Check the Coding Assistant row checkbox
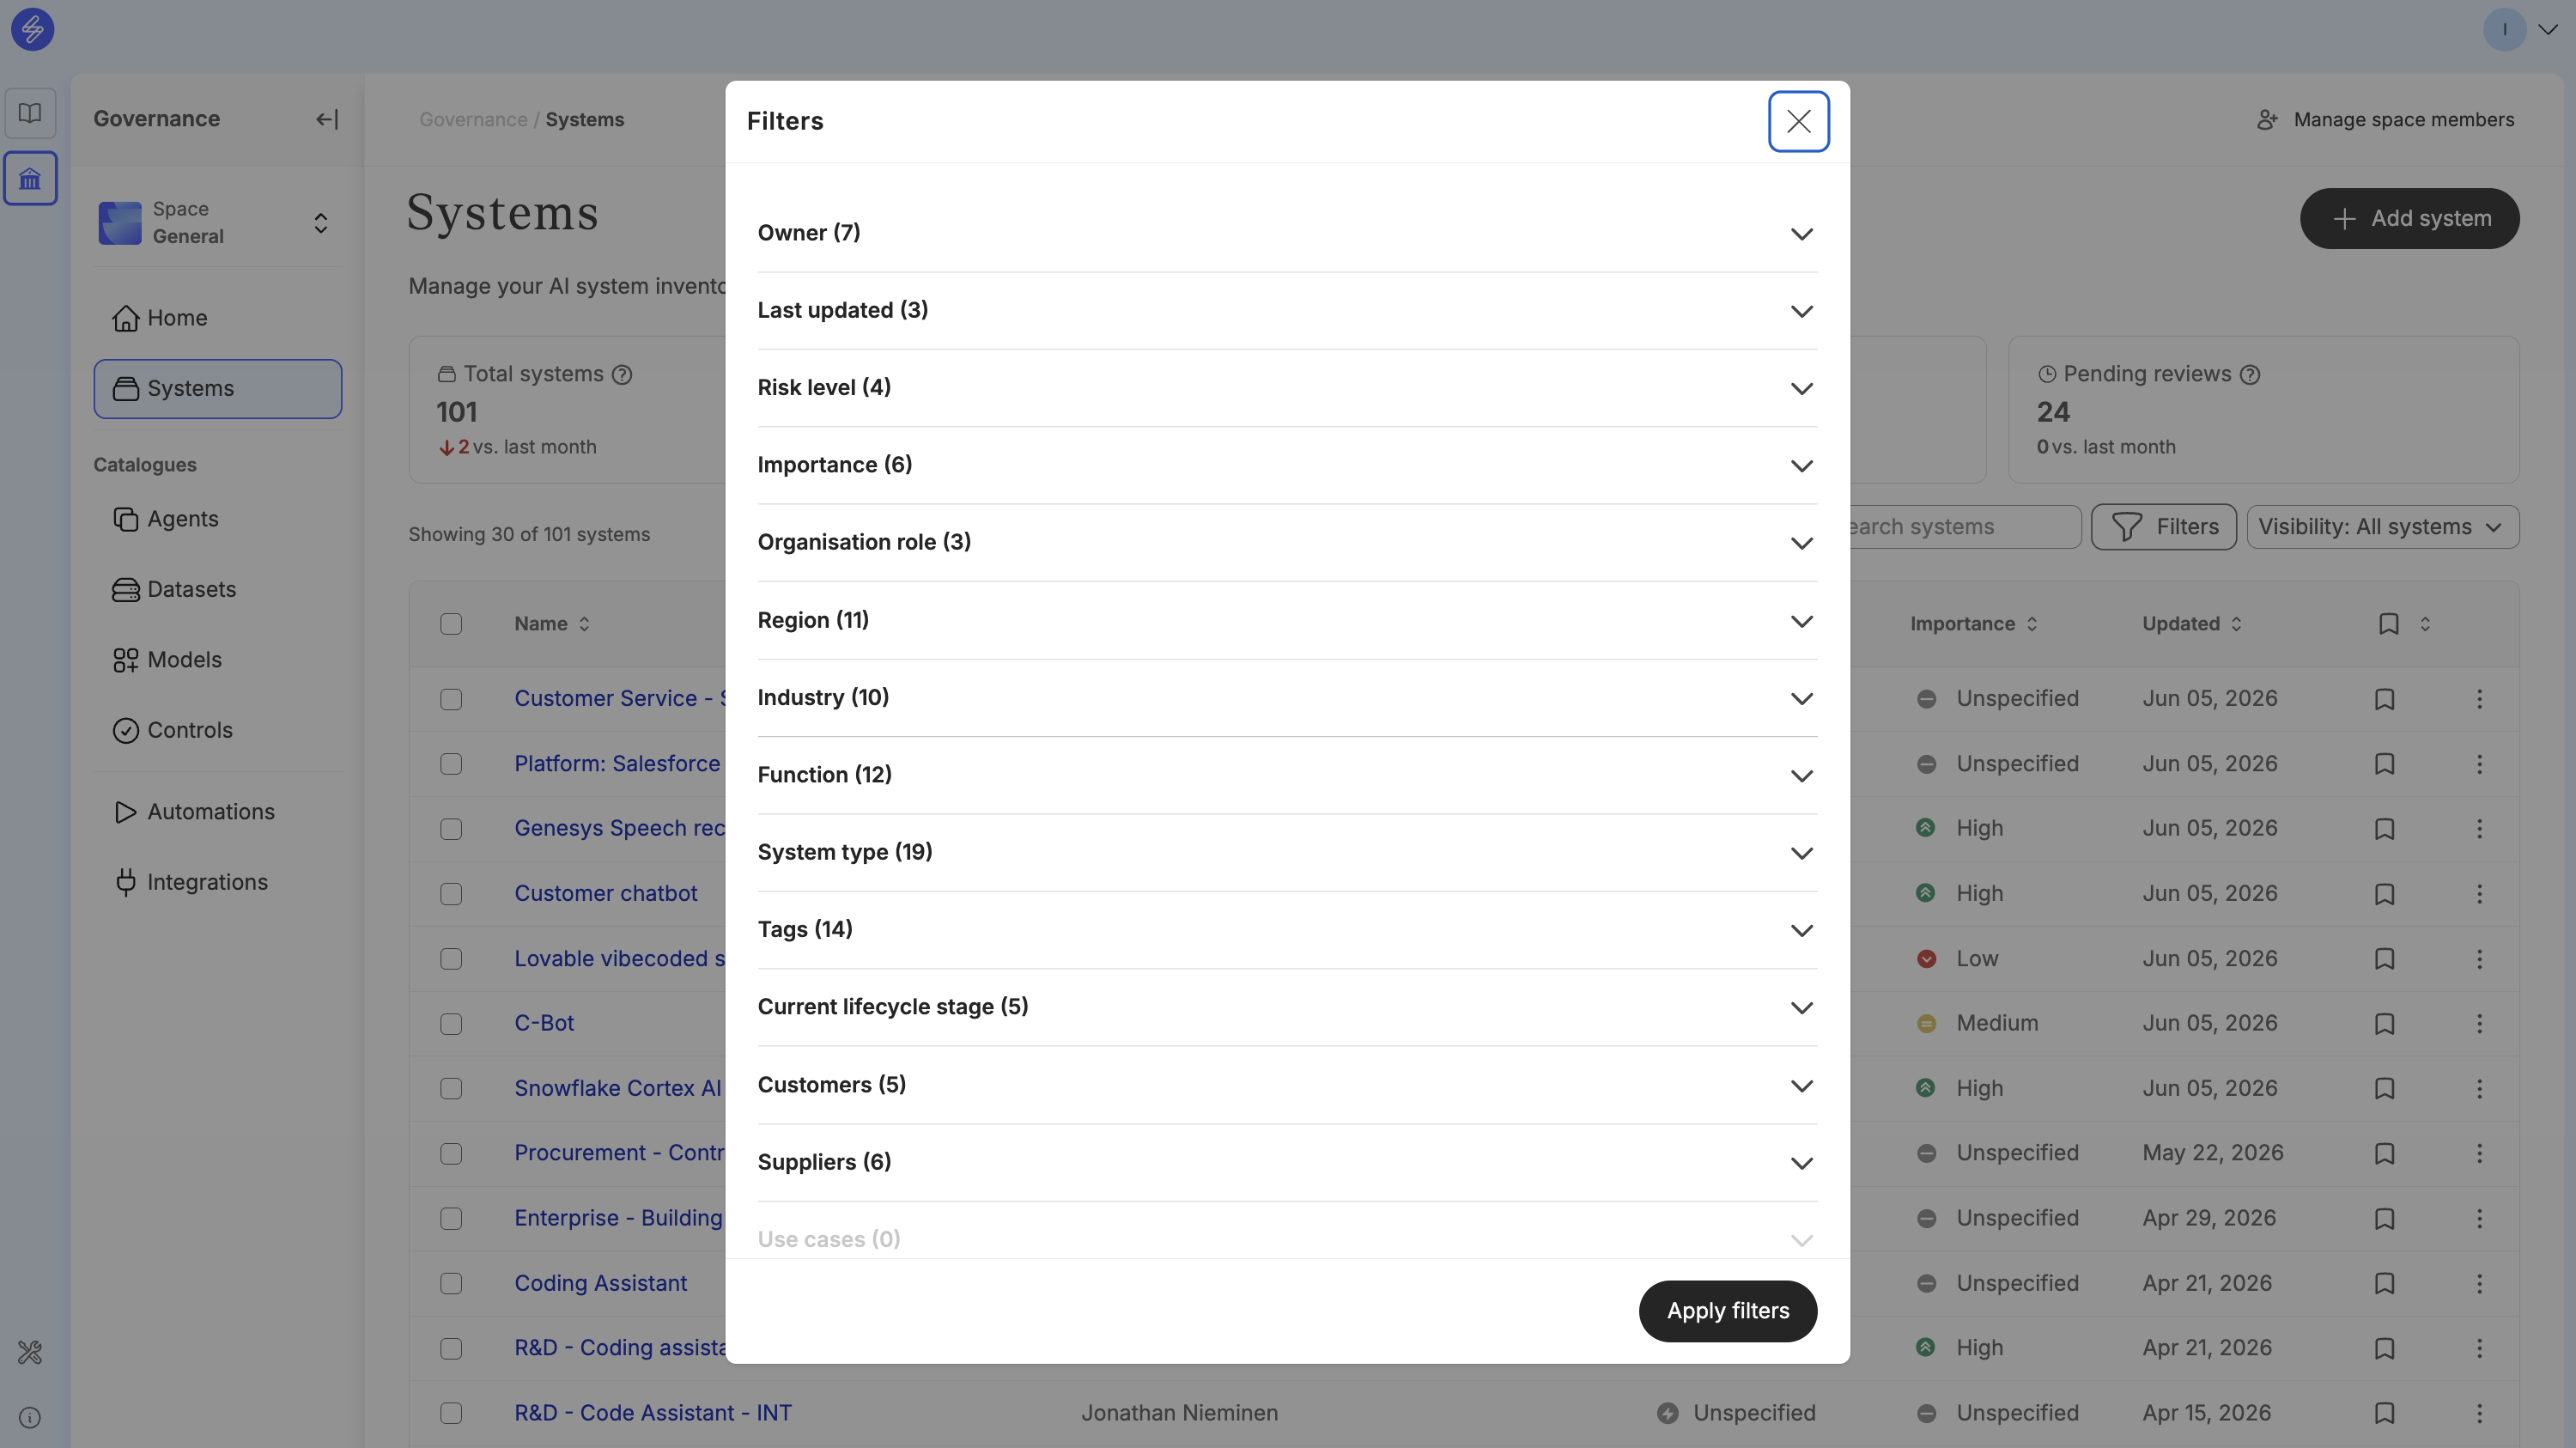Image resolution: width=2576 pixels, height=1448 pixels. click(451, 1284)
